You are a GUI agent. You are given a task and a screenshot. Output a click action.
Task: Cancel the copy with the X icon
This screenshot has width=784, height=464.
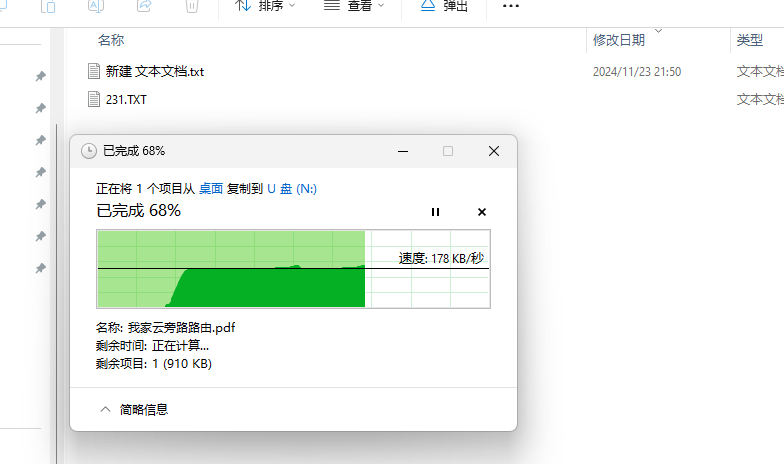tap(482, 212)
